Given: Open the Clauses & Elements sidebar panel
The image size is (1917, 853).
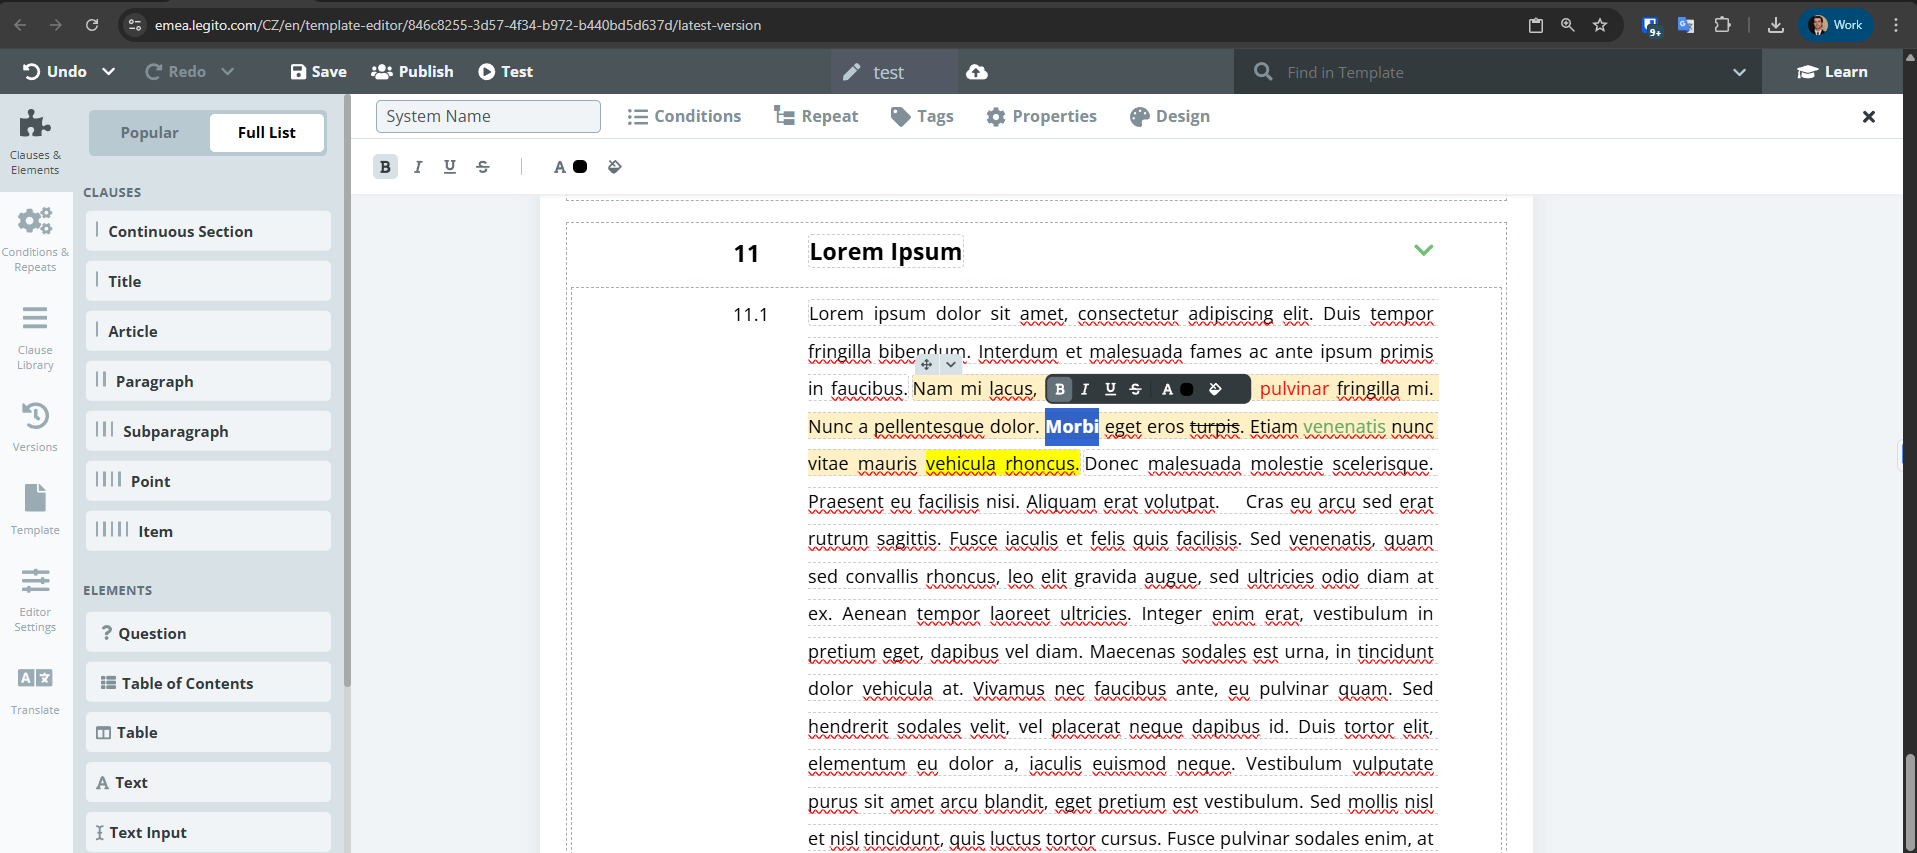Looking at the screenshot, I should [x=35, y=141].
